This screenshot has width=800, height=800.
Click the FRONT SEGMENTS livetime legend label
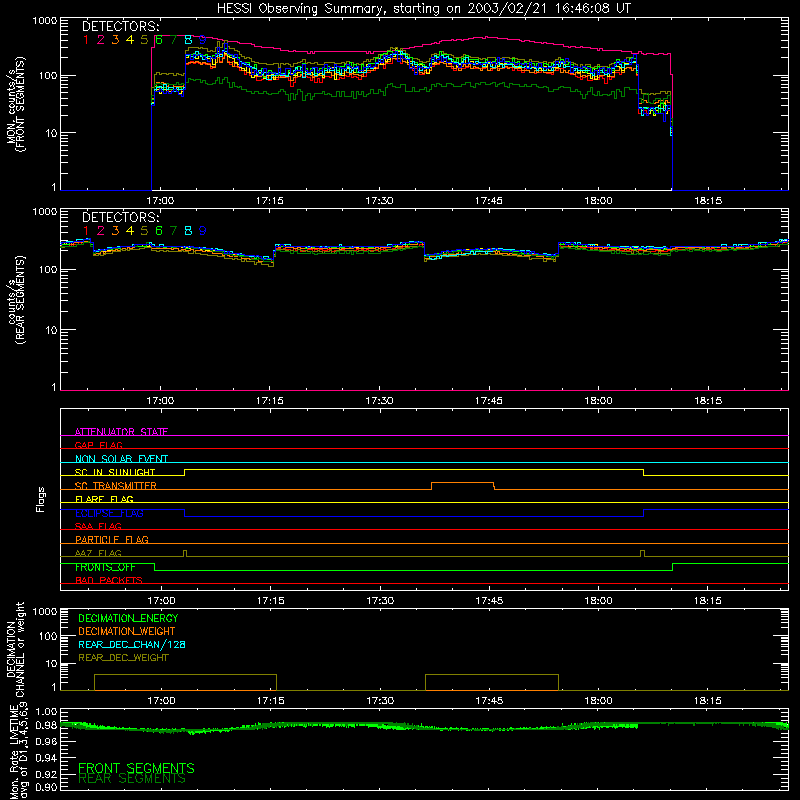[x=136, y=768]
